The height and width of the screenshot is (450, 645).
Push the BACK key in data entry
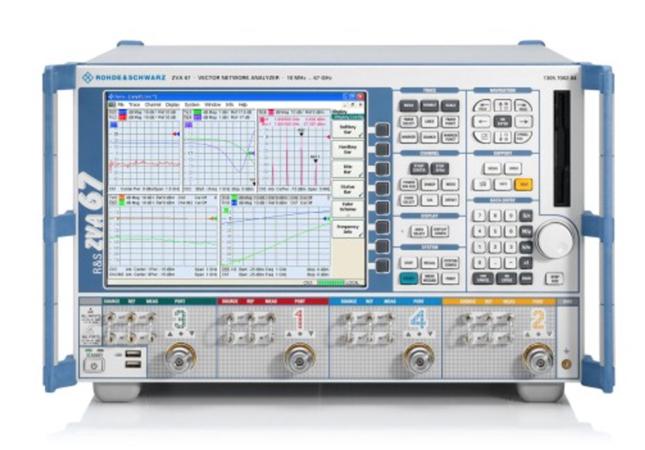pos(527,278)
